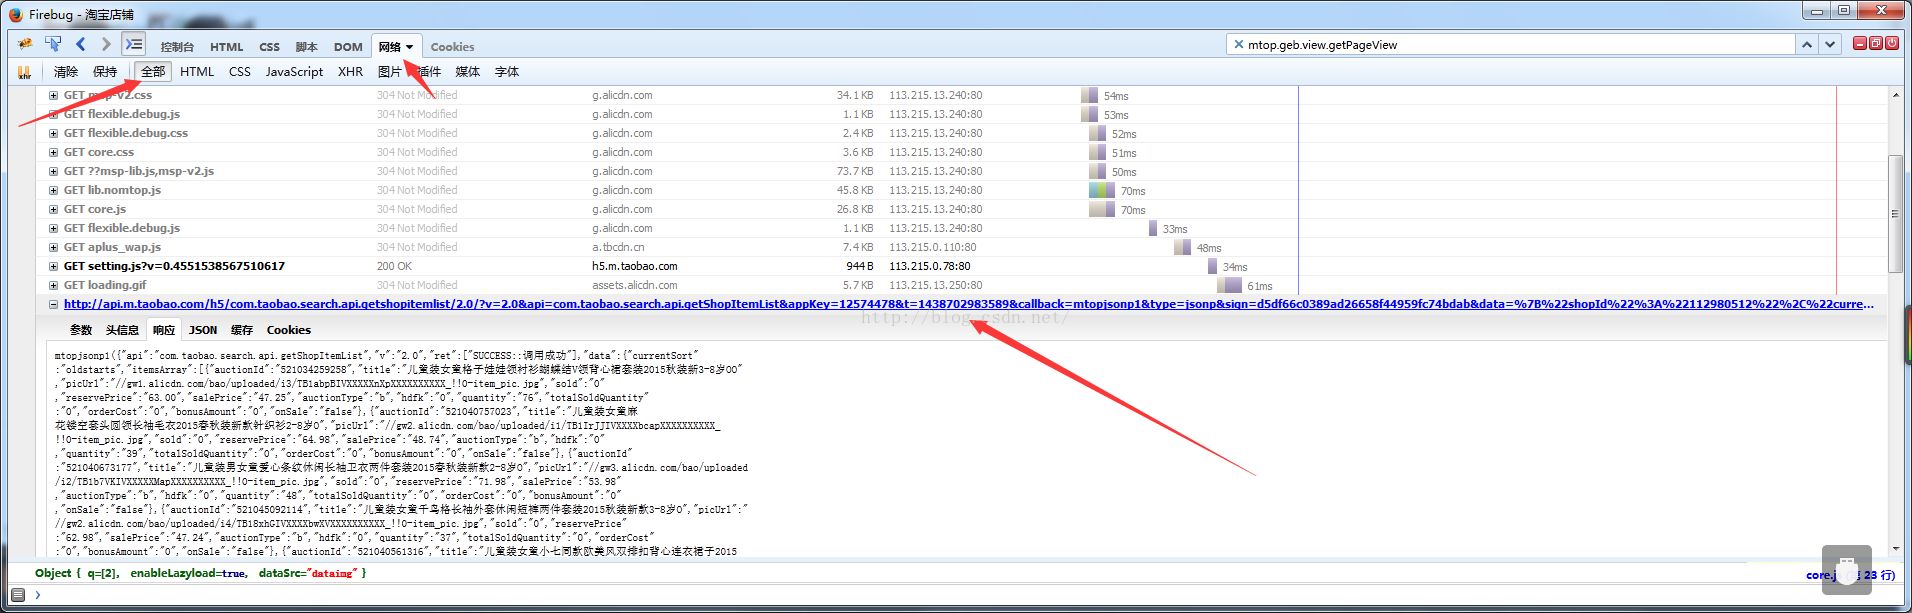This screenshot has height=613, width=1912.
Task: Expand the GET core.js request row
Action: pyautogui.click(x=53, y=209)
